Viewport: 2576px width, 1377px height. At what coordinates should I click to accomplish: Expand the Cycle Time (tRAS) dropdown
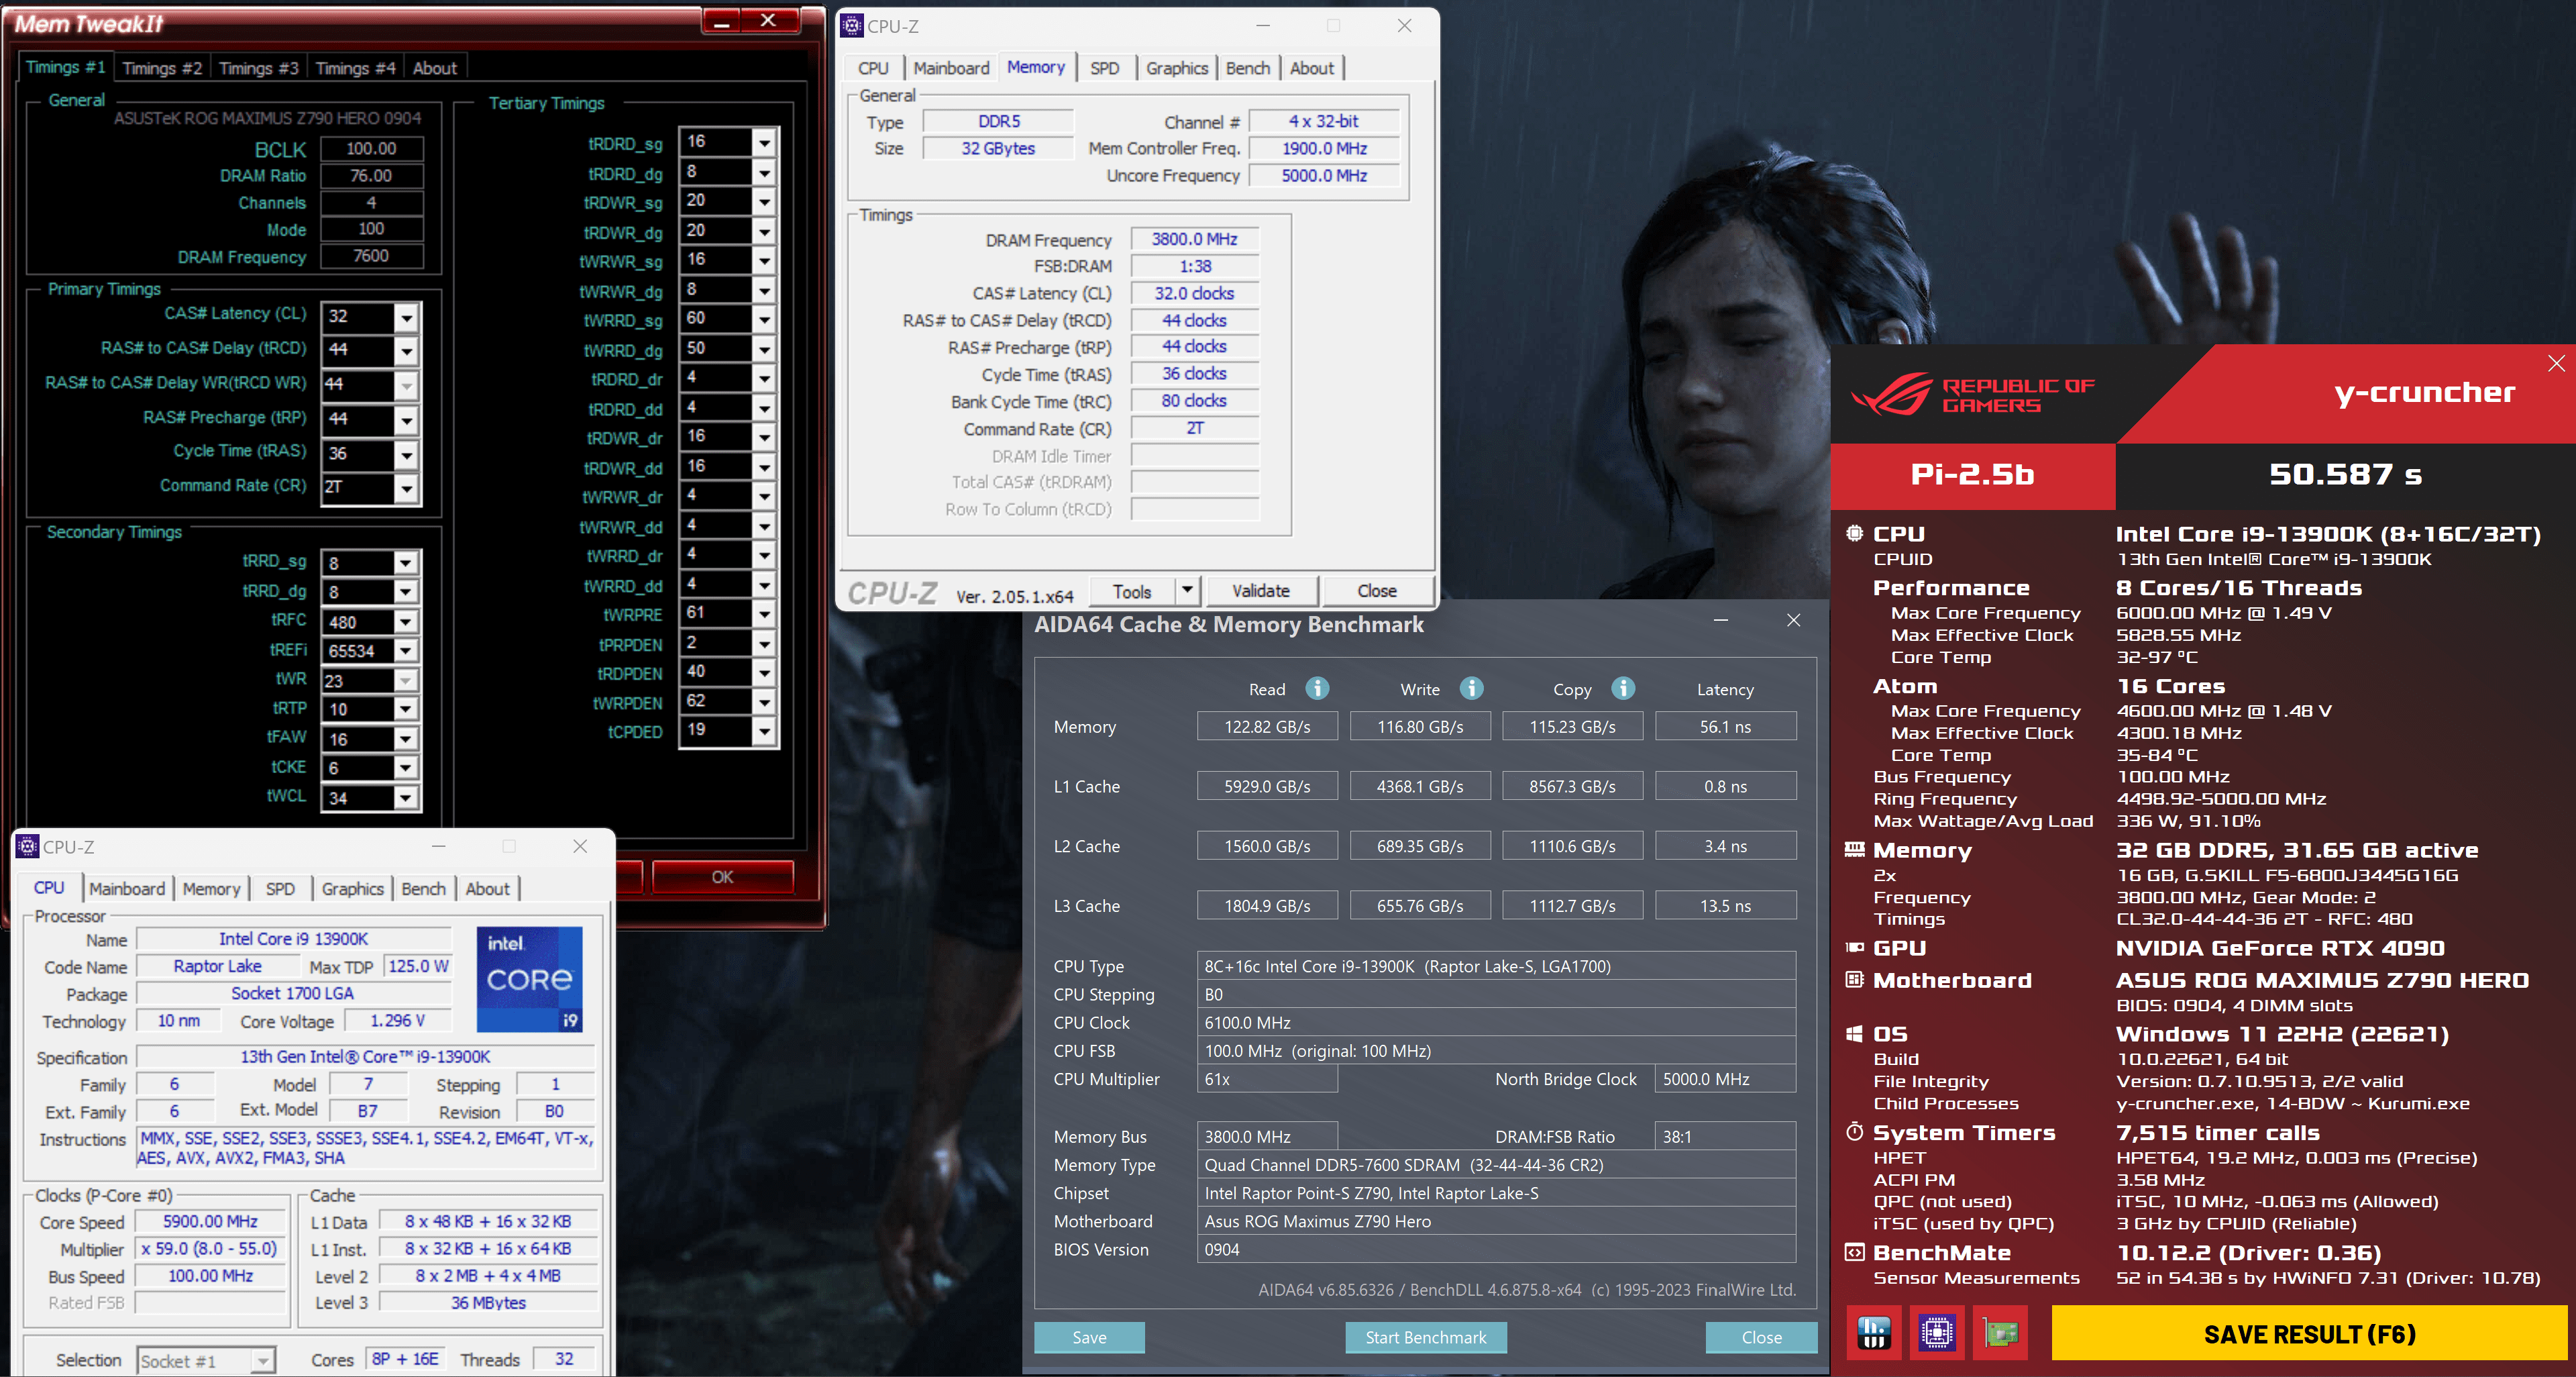406,454
